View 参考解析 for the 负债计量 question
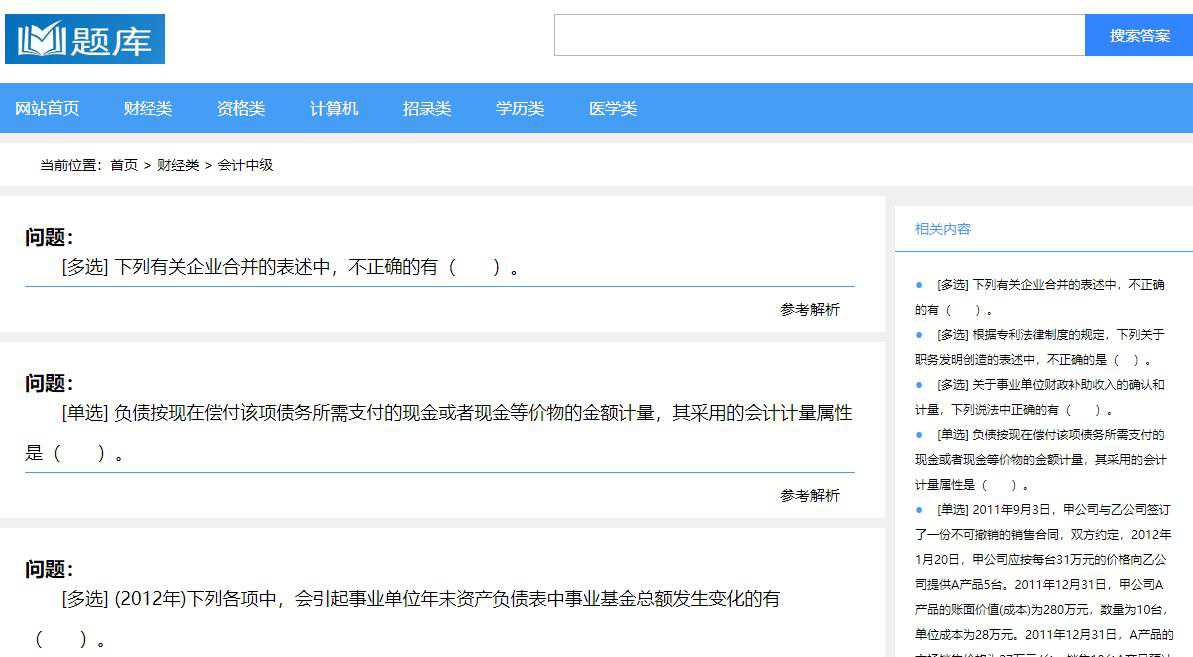 [810, 496]
